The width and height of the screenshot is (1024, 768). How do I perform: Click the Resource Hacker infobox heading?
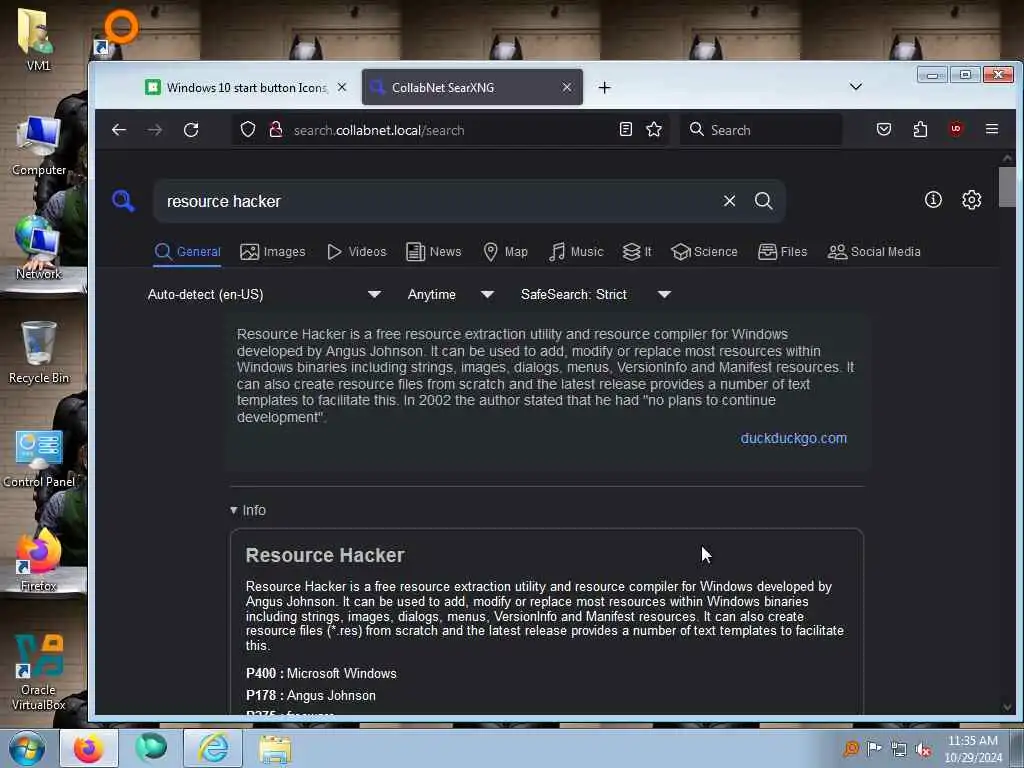[x=325, y=555]
